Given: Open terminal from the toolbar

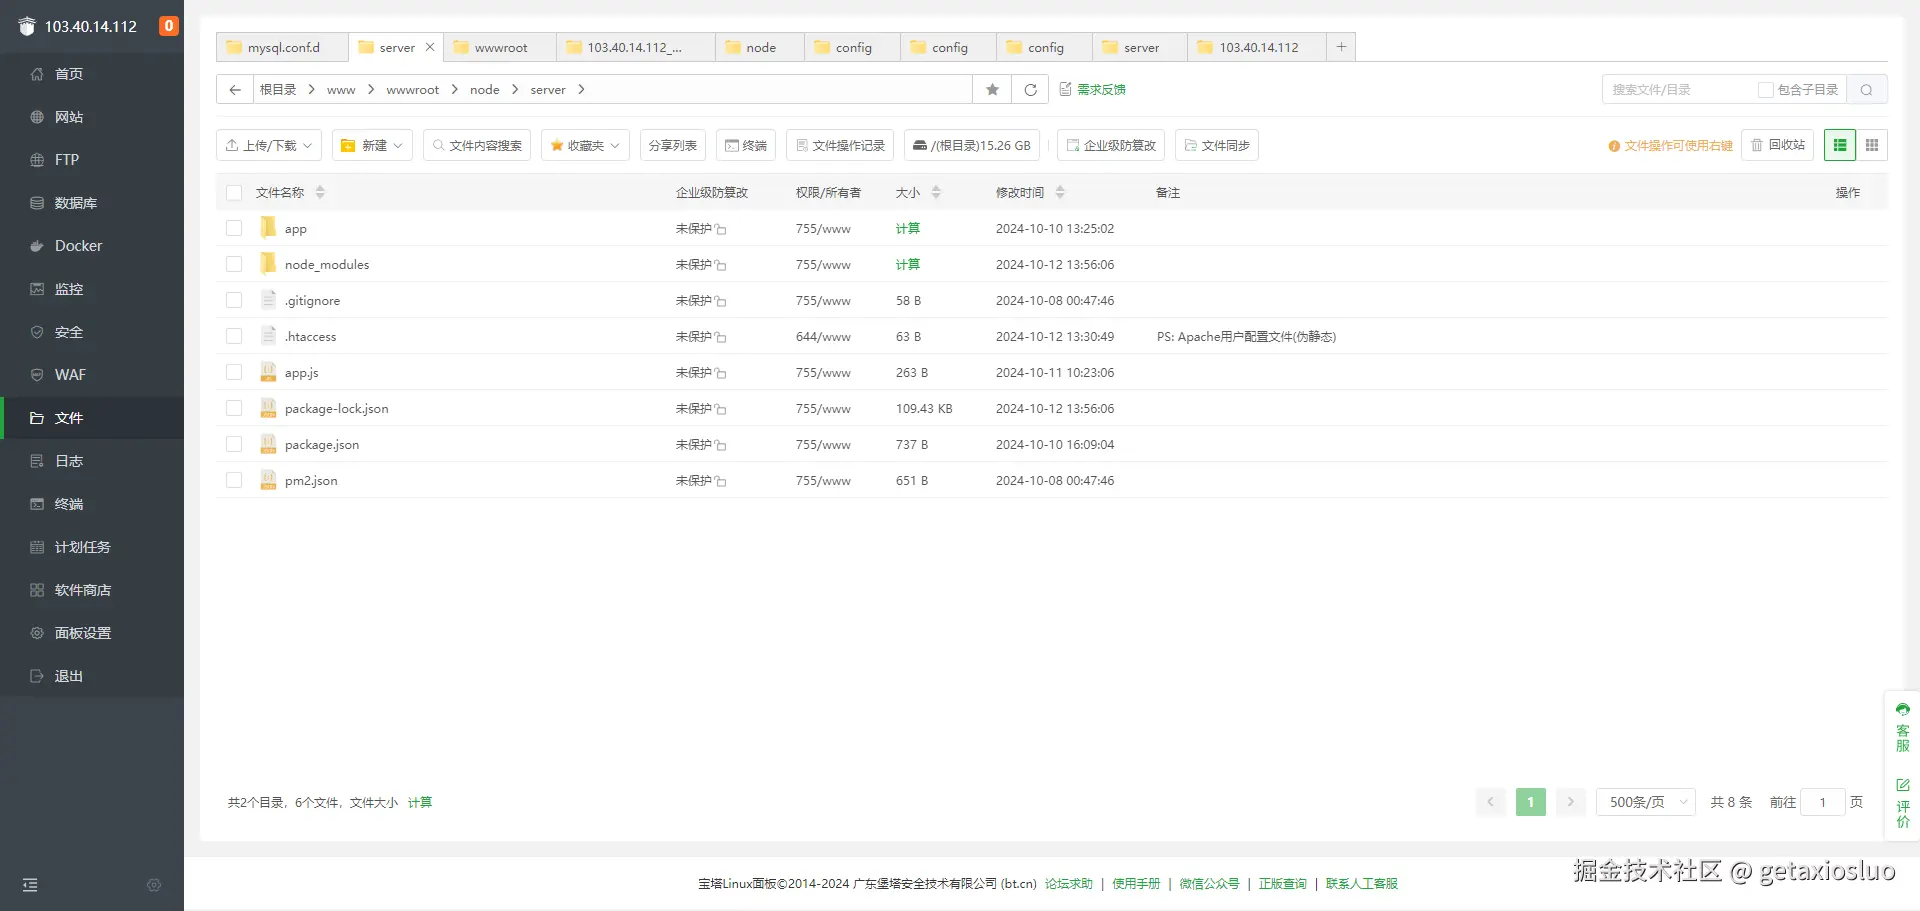Looking at the screenshot, I should [746, 146].
